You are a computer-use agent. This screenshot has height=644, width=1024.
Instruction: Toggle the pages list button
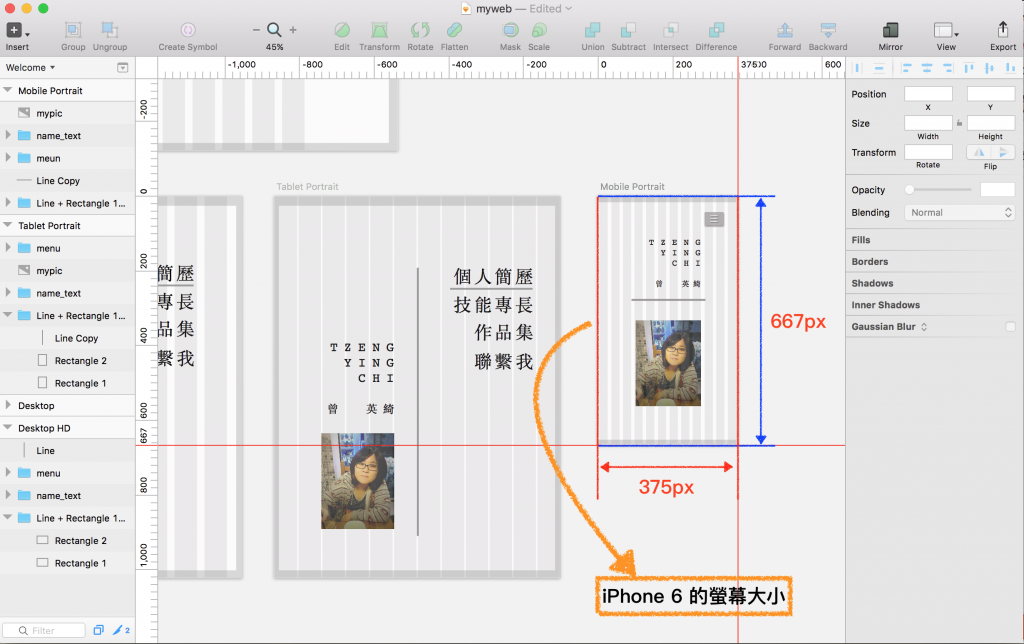122,68
